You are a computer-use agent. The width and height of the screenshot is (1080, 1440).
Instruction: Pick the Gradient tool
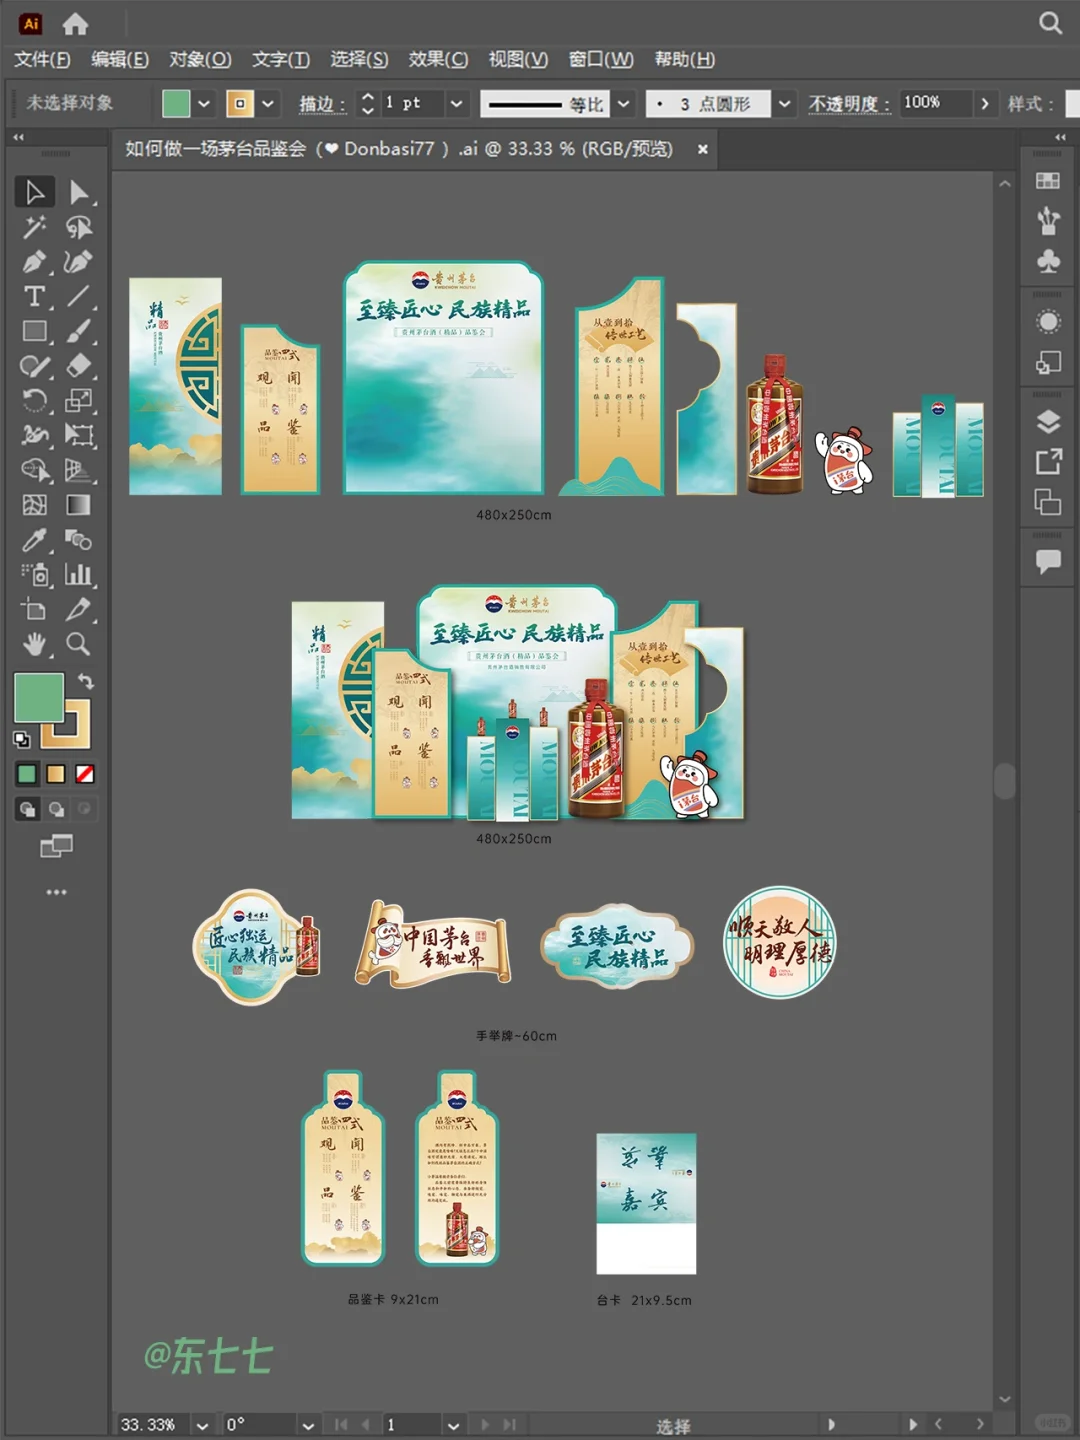(78, 505)
